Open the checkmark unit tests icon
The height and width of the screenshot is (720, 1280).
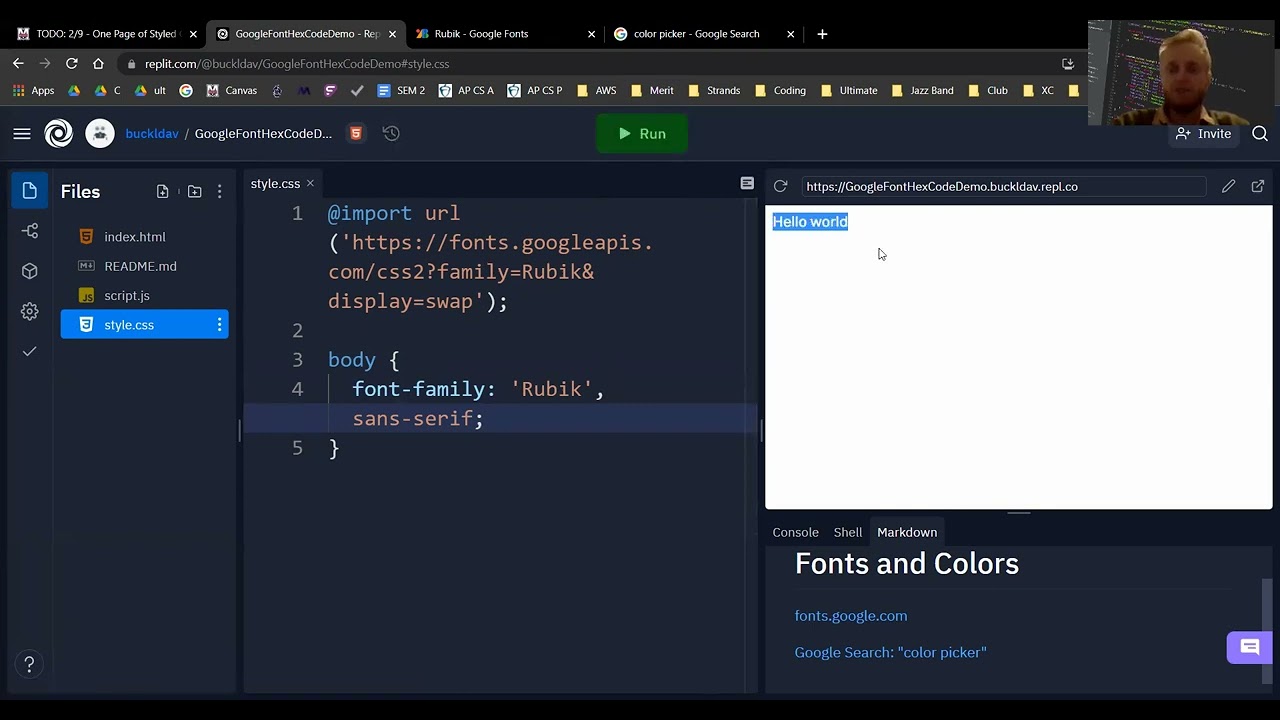click(x=29, y=351)
